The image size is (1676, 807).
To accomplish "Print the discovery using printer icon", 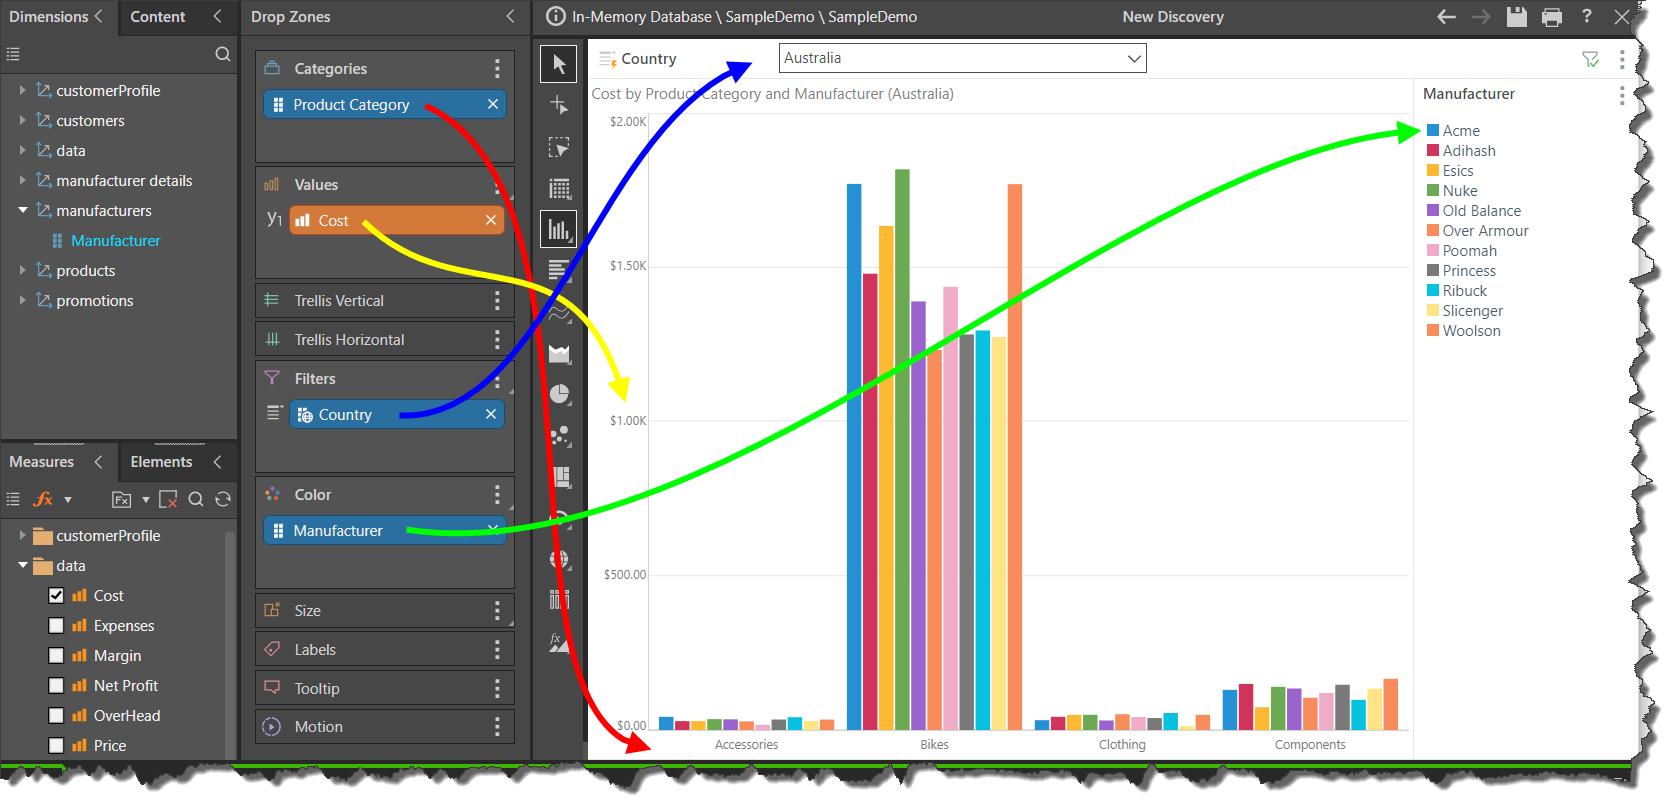I will click(1552, 17).
